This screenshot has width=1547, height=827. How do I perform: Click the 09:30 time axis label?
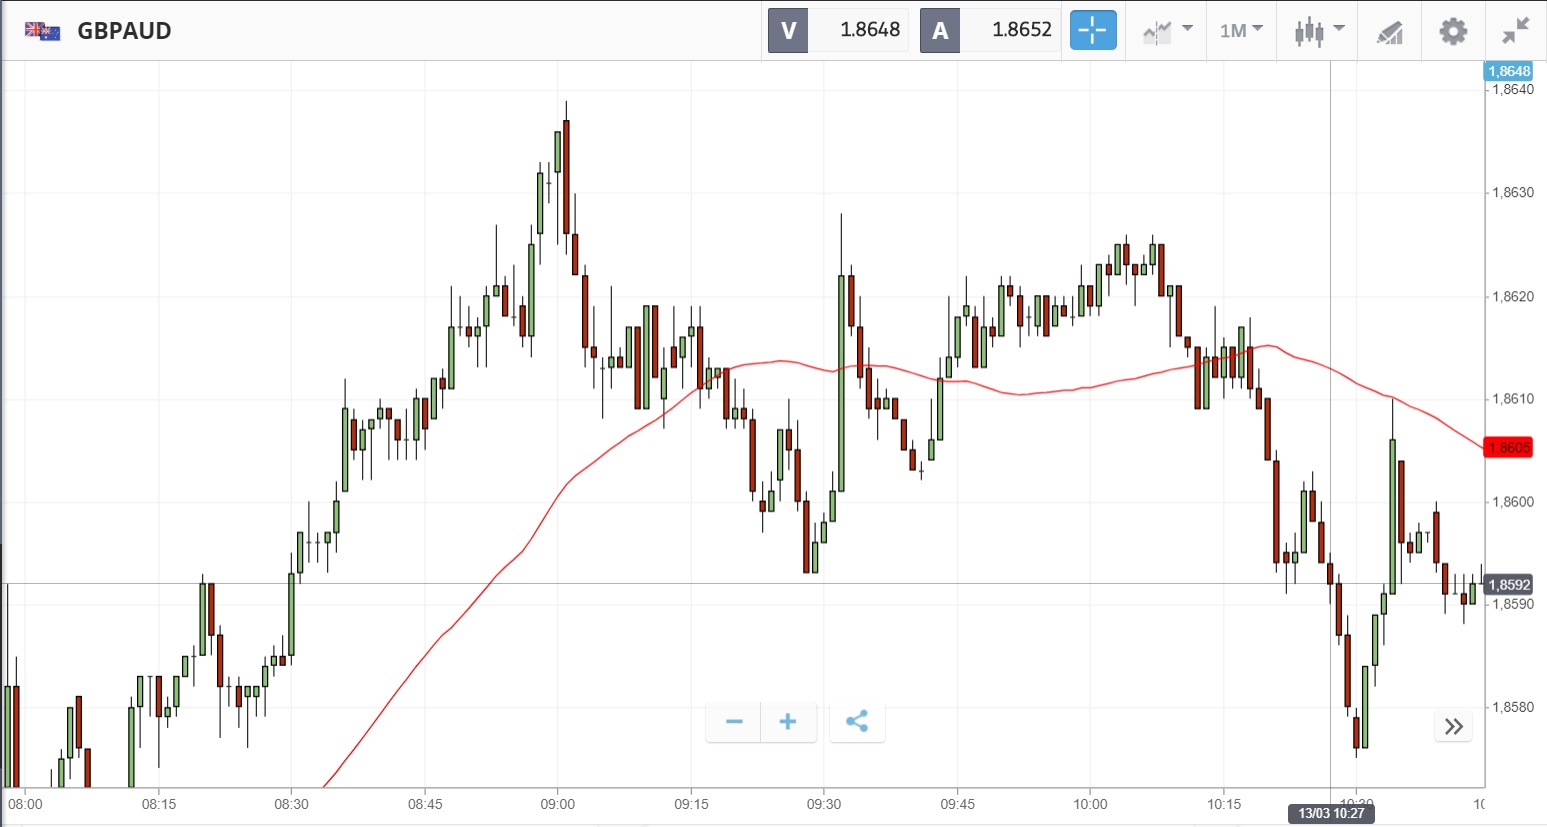pos(824,804)
